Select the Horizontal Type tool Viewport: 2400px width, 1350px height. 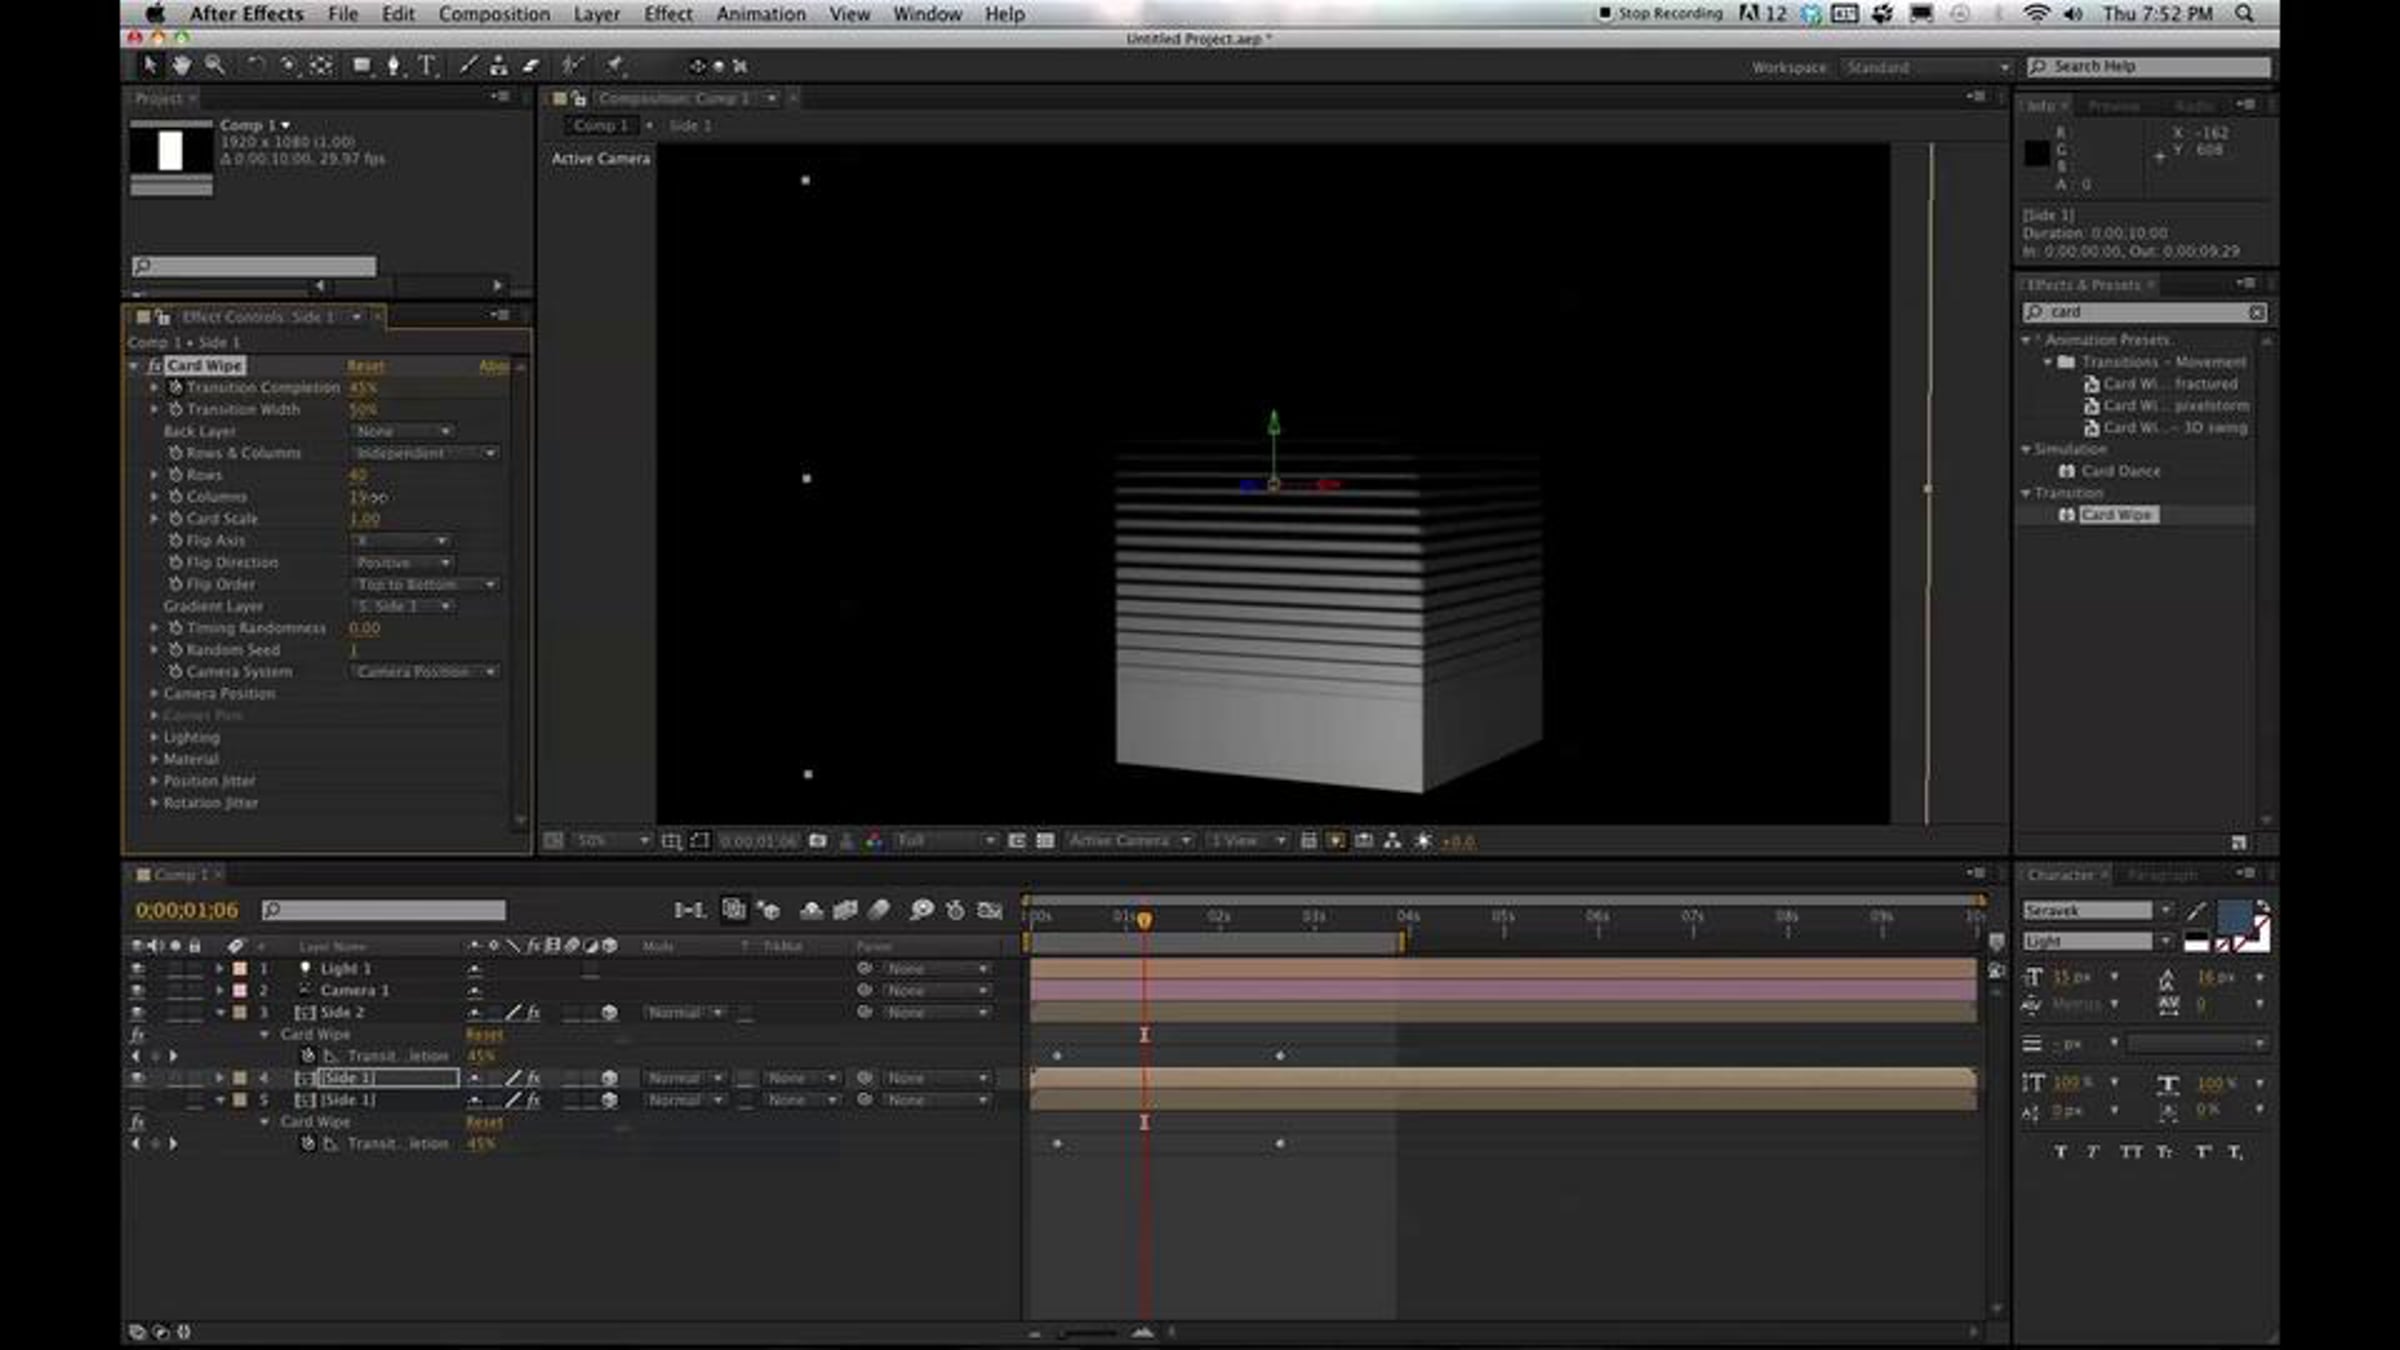[x=427, y=66]
